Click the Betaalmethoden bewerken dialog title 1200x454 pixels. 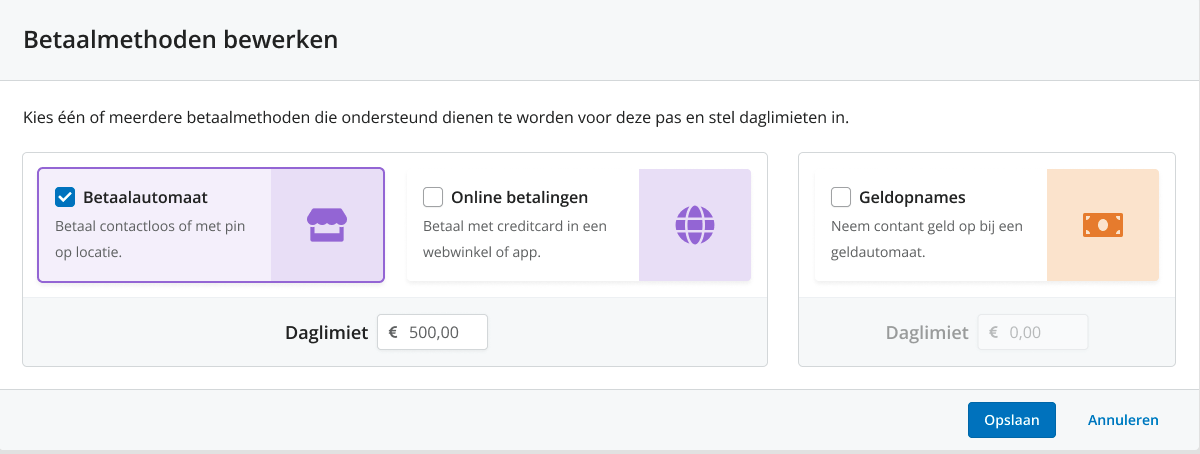point(180,40)
